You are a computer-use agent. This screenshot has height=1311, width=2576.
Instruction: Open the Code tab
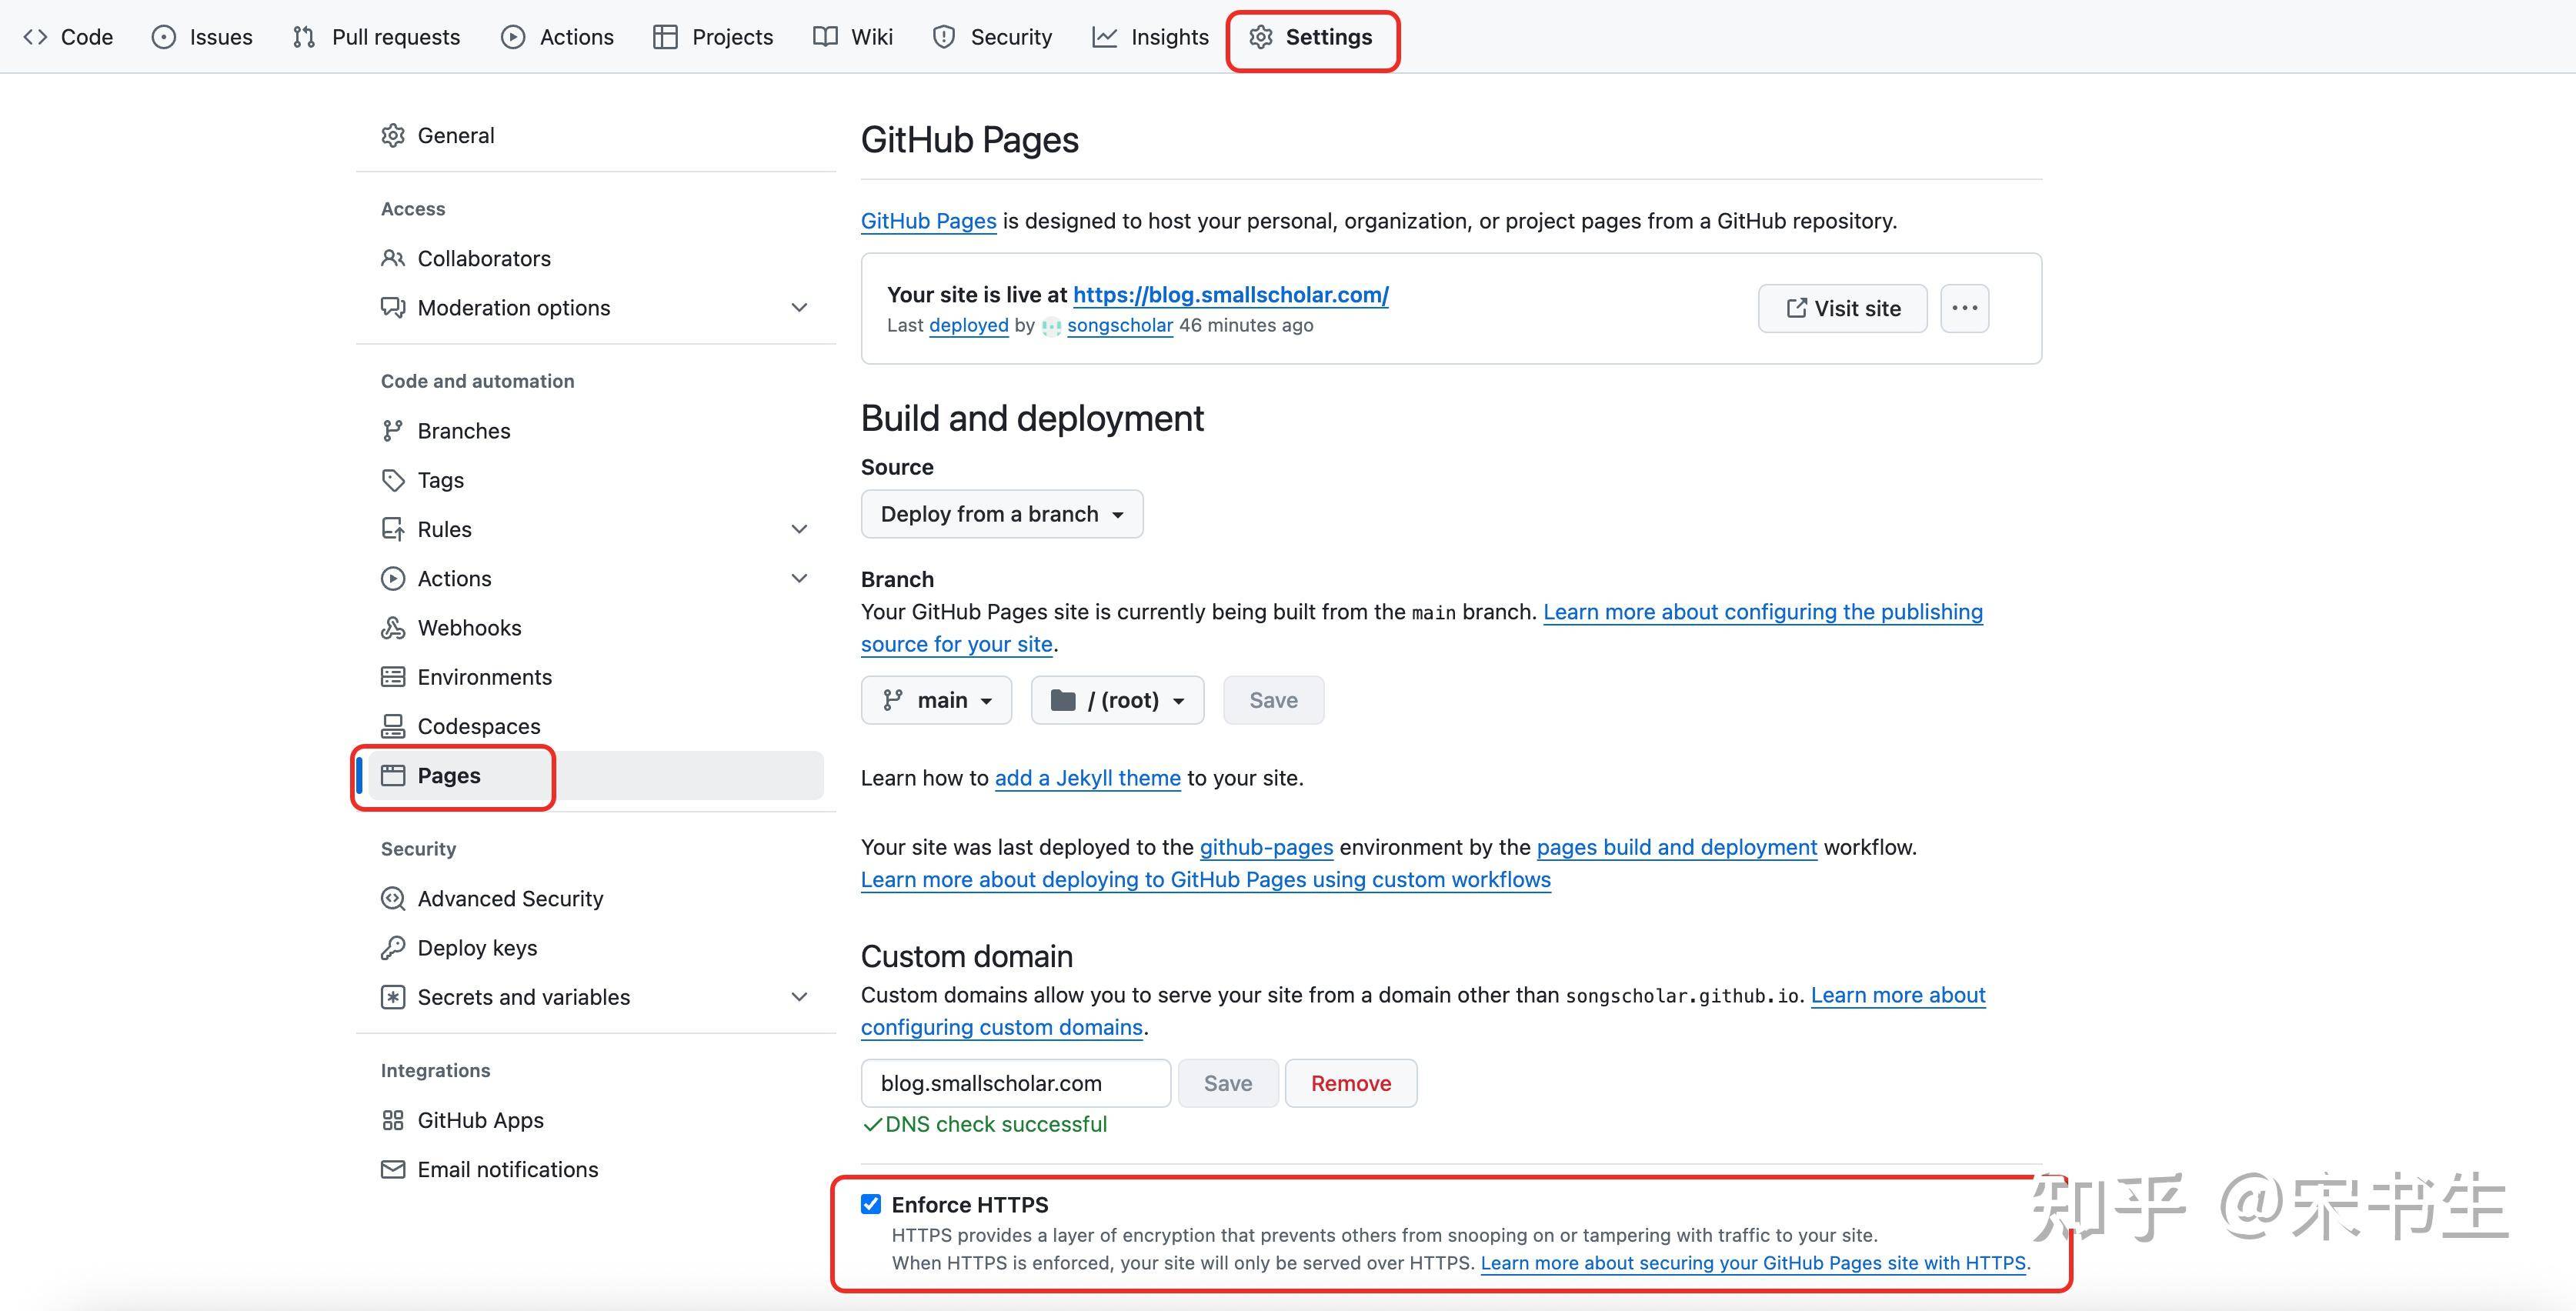click(68, 37)
